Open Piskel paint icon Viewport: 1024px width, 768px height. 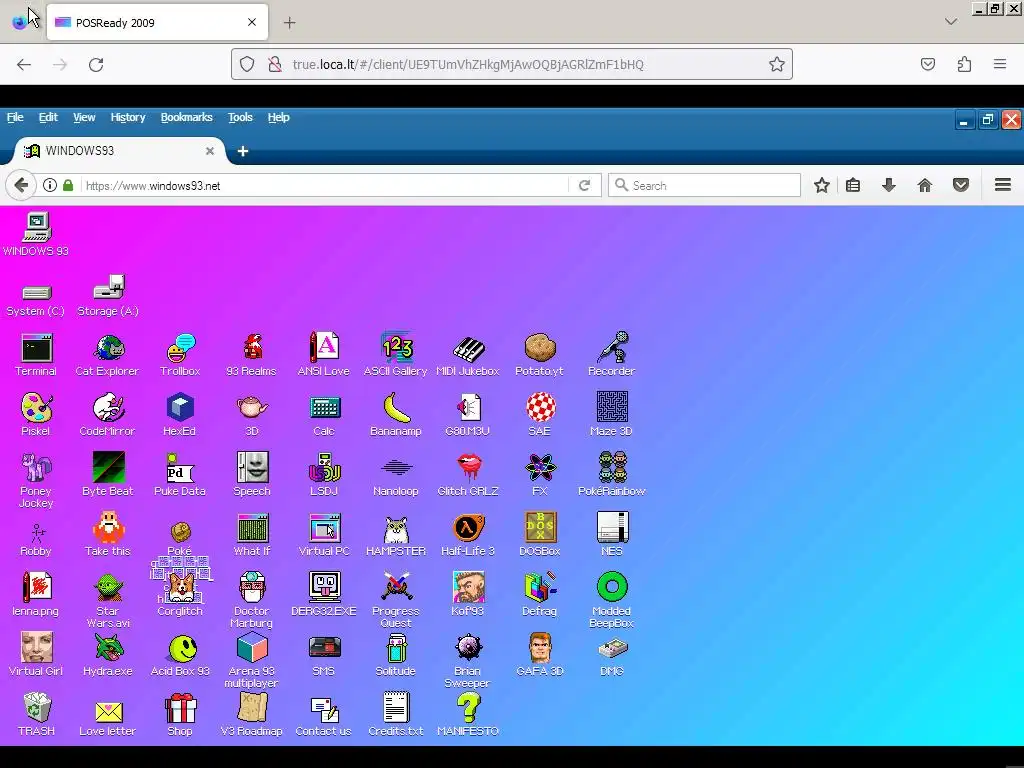tap(36, 415)
